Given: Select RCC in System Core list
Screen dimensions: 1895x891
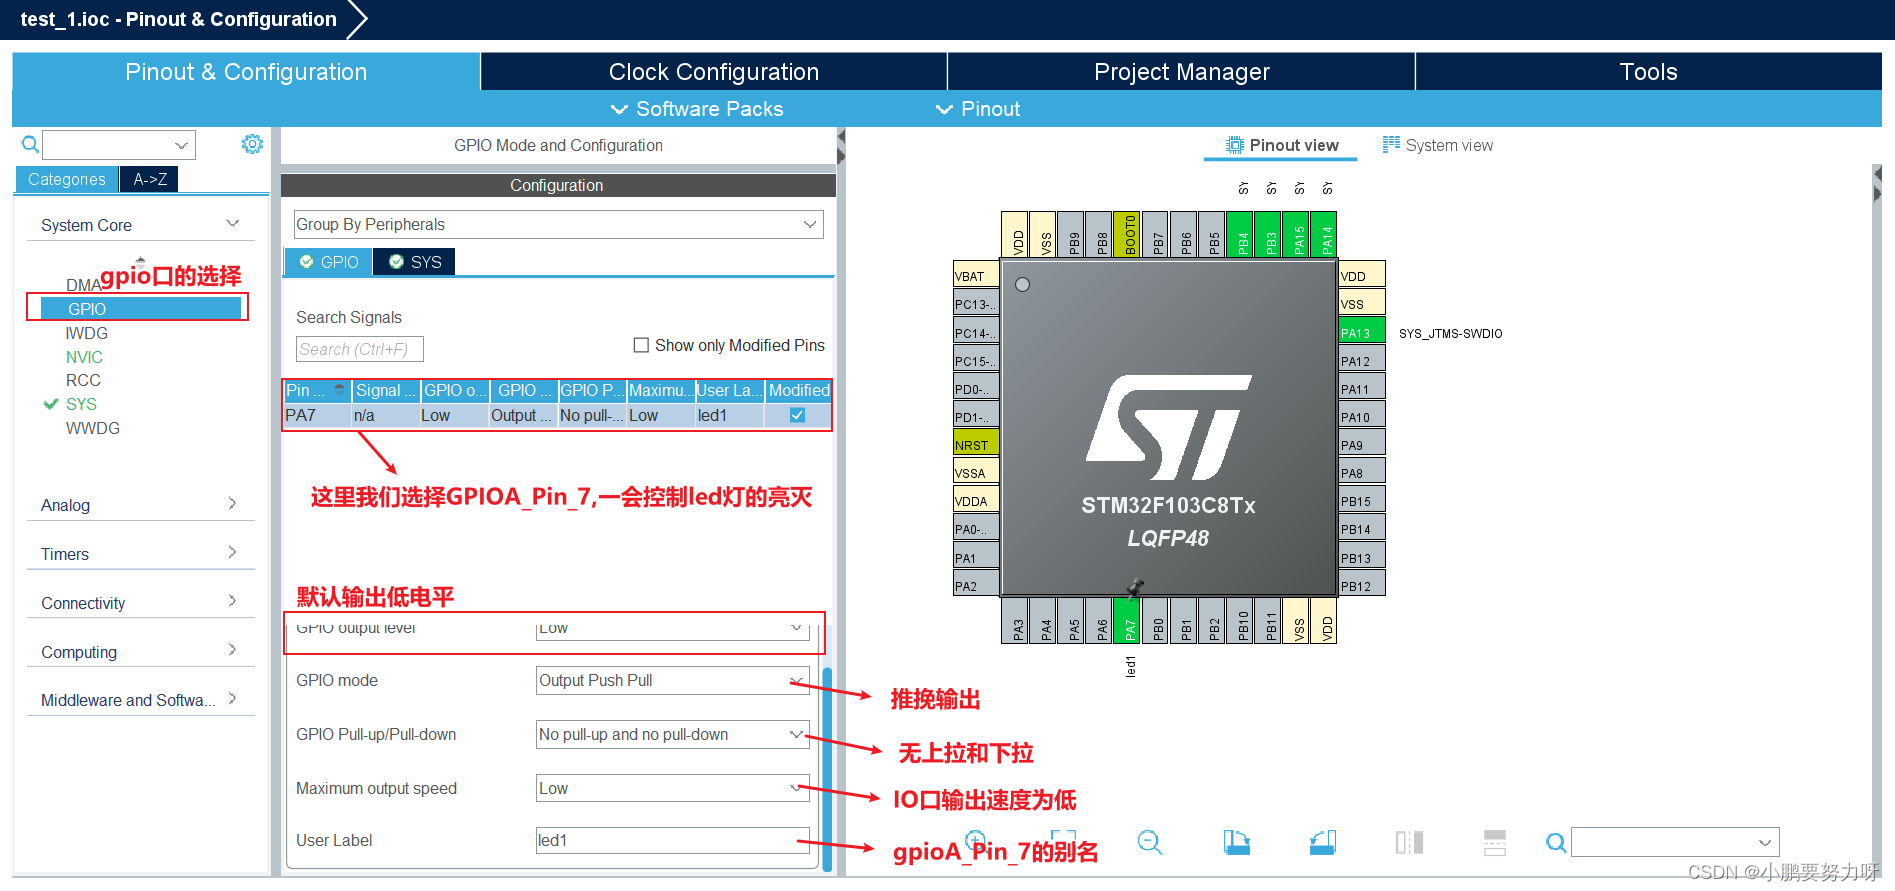Looking at the screenshot, I should 83,380.
